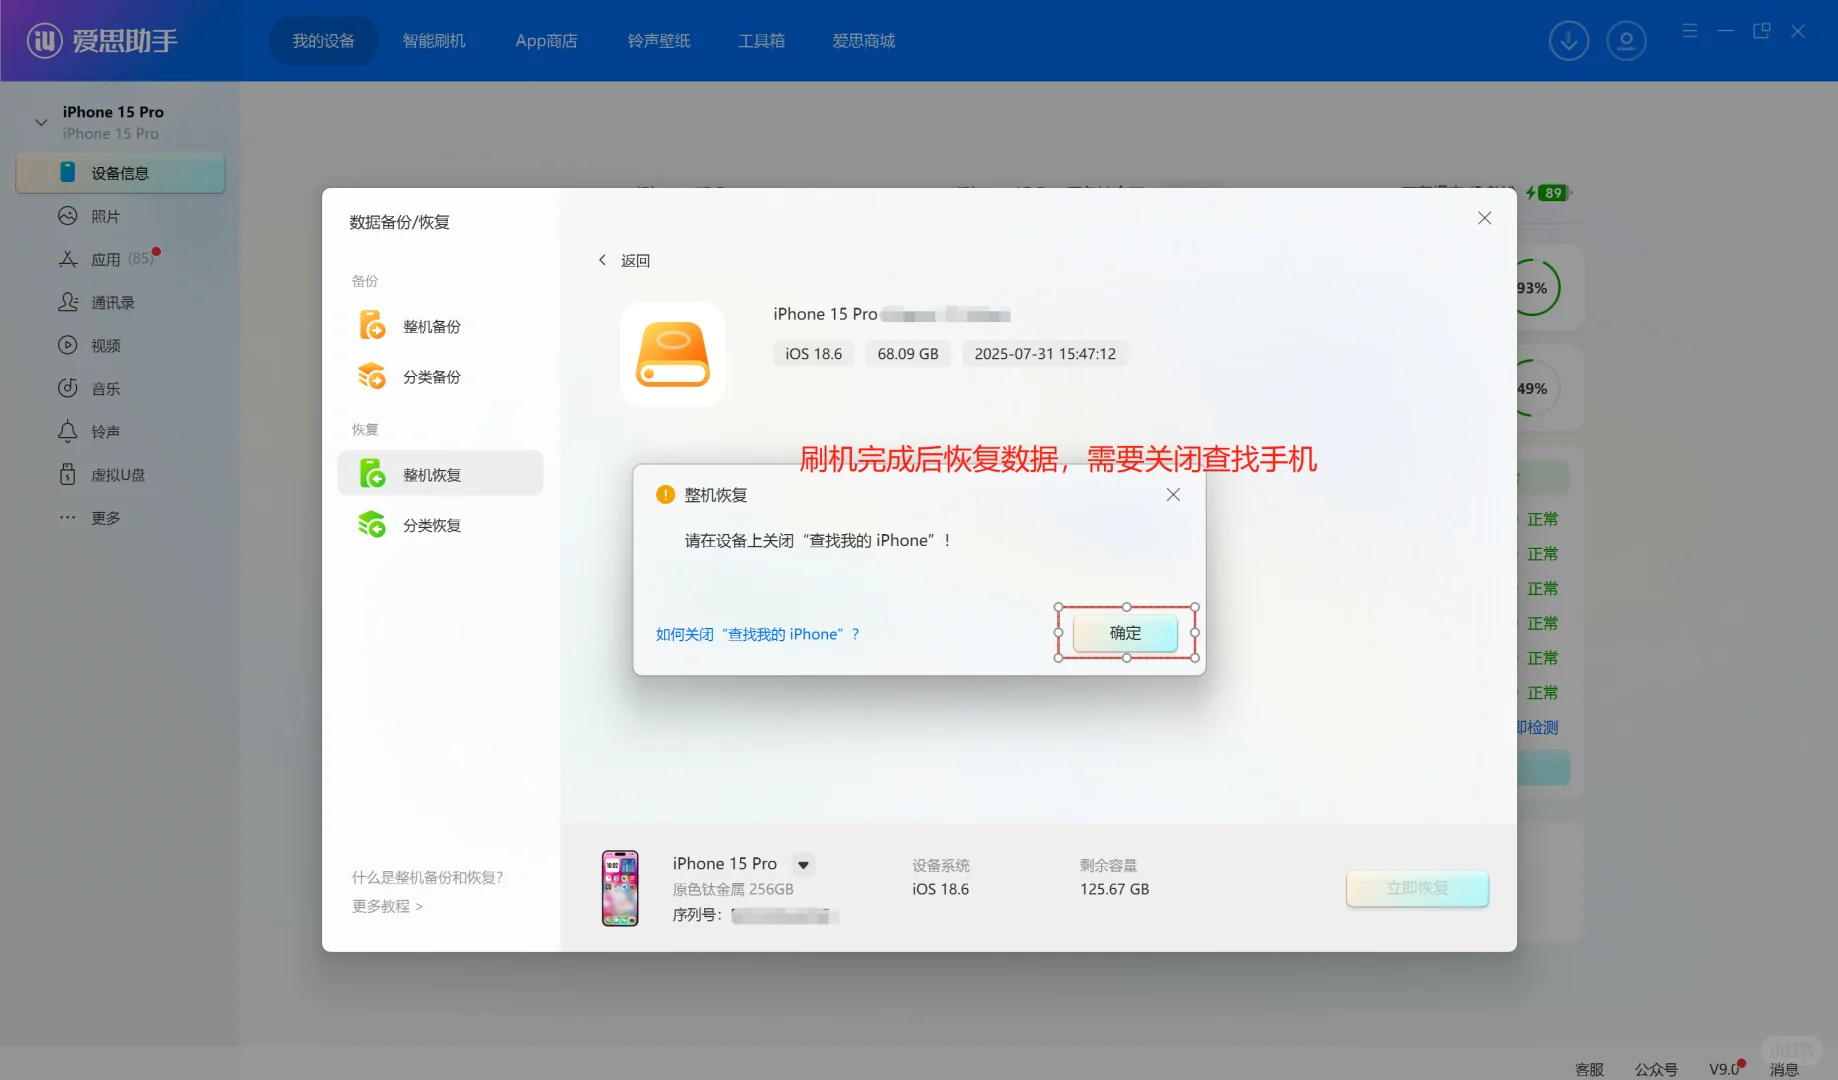Open 通讯录 (Contacts) from the sidebar
The height and width of the screenshot is (1080, 1838).
110,302
